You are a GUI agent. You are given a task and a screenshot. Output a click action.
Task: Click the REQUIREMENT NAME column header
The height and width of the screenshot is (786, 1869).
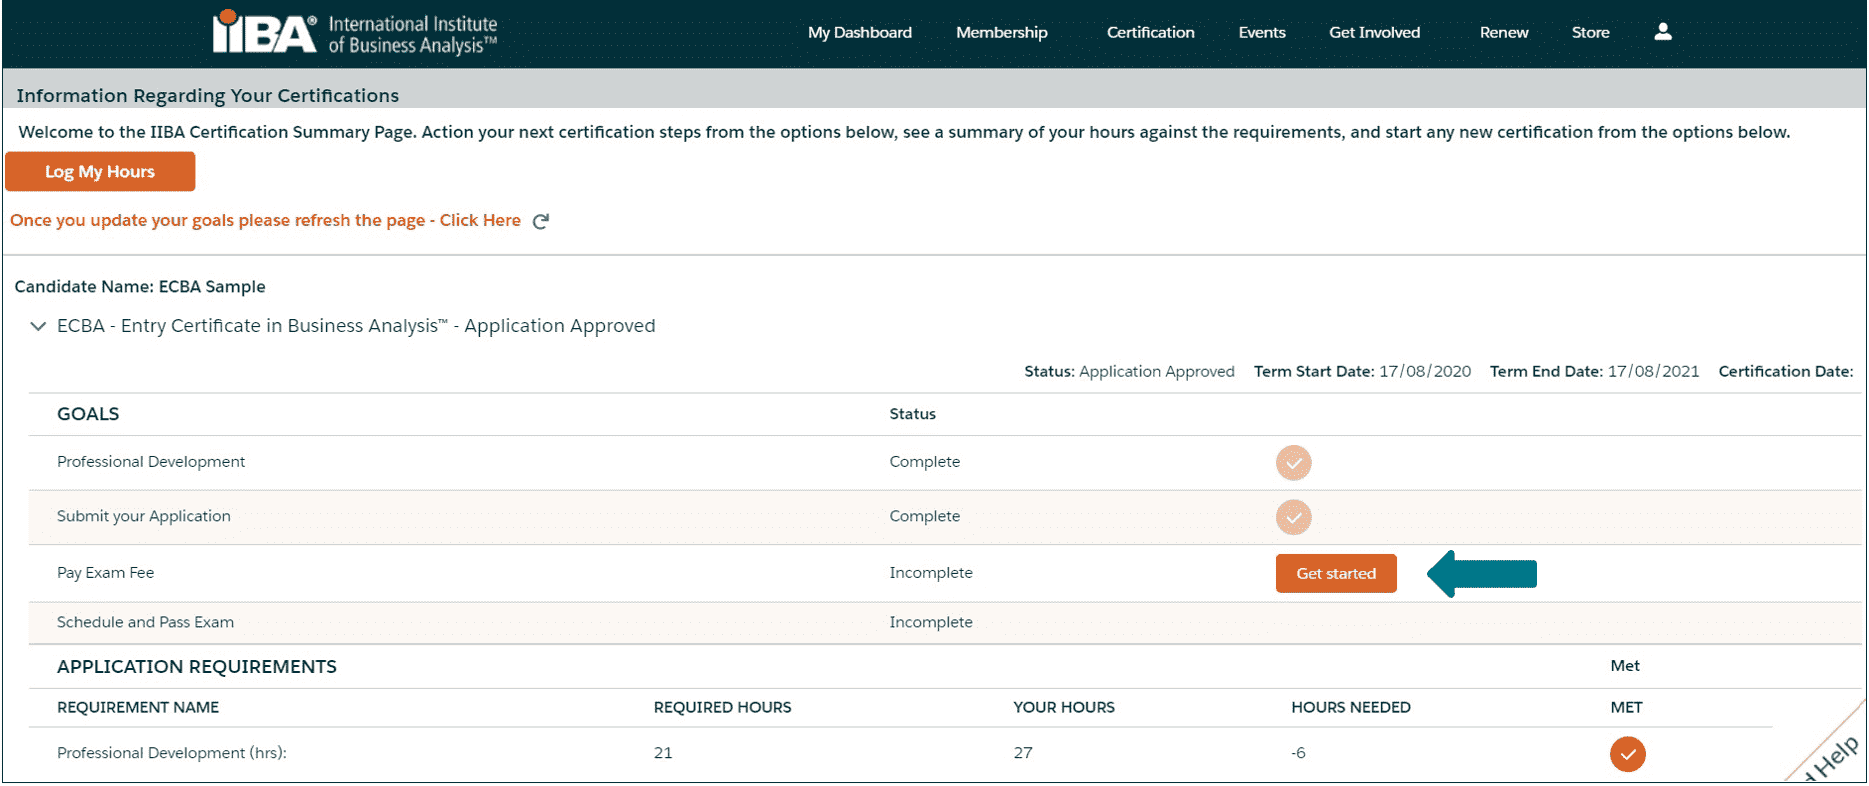point(138,708)
